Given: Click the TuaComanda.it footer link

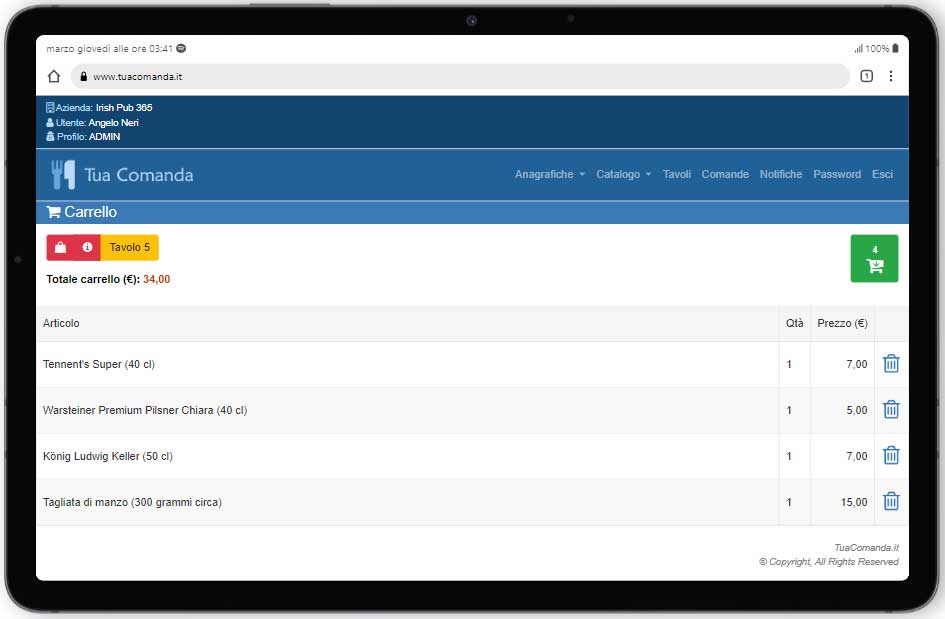Looking at the screenshot, I should pos(866,547).
